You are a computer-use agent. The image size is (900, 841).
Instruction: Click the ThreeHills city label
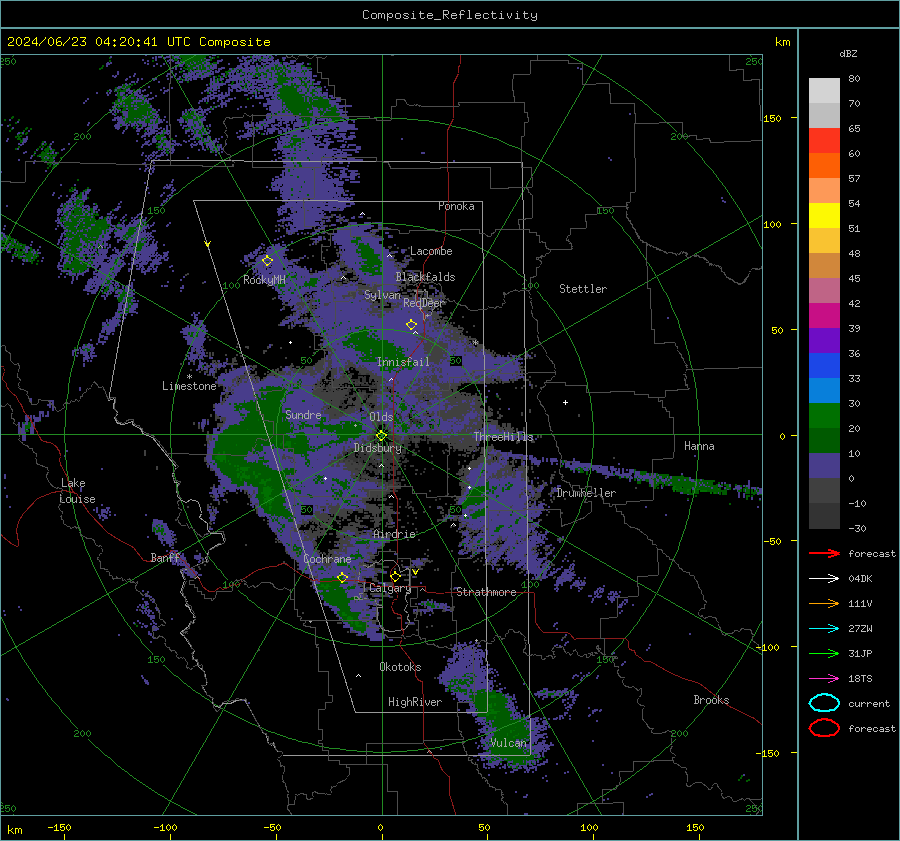503,437
